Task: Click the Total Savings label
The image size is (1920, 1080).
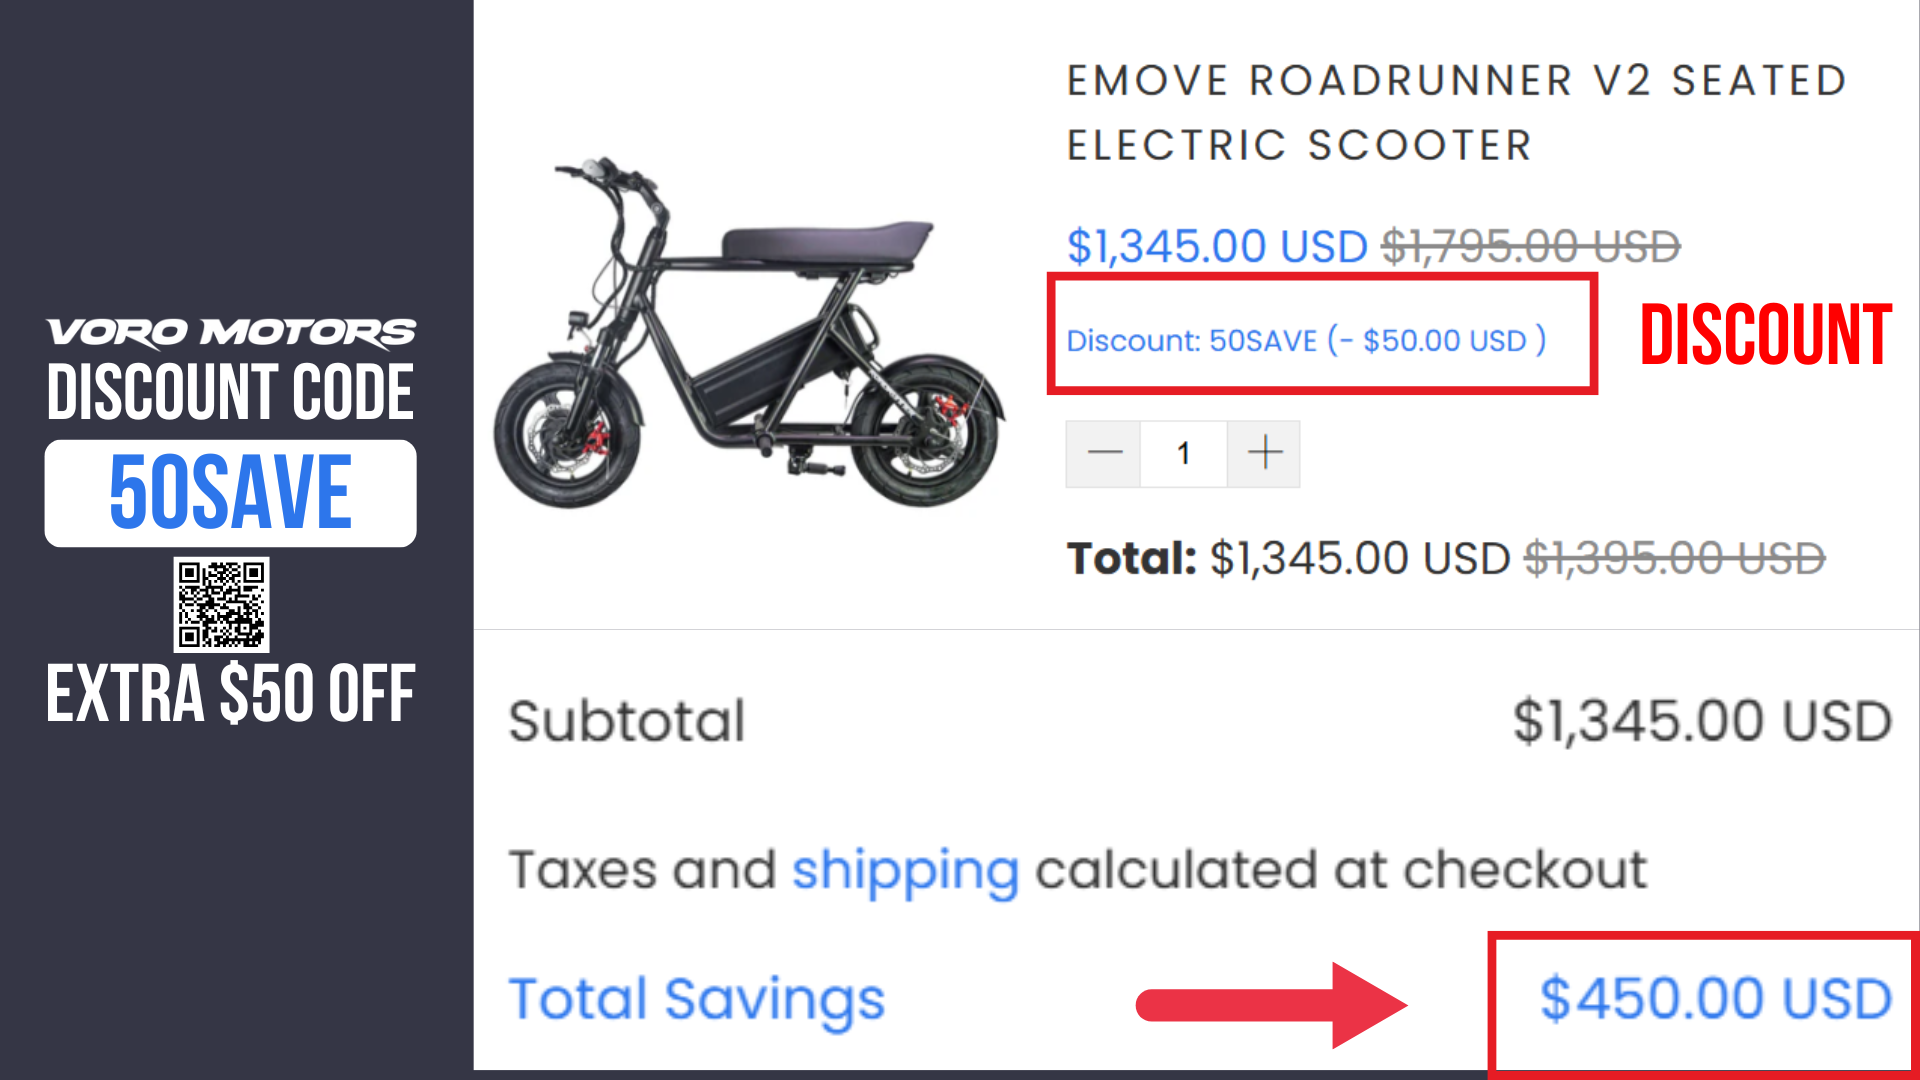Action: pos(697,1000)
